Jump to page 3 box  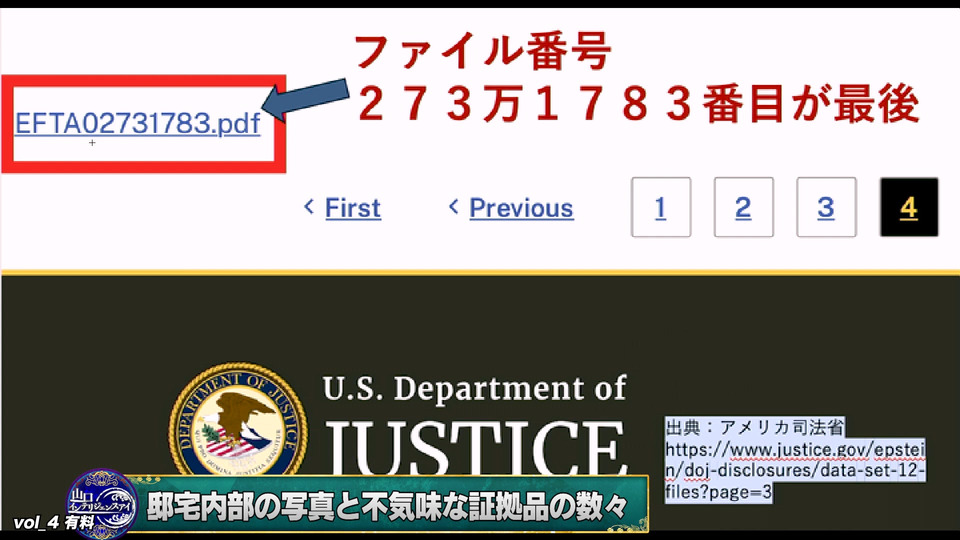pos(826,207)
